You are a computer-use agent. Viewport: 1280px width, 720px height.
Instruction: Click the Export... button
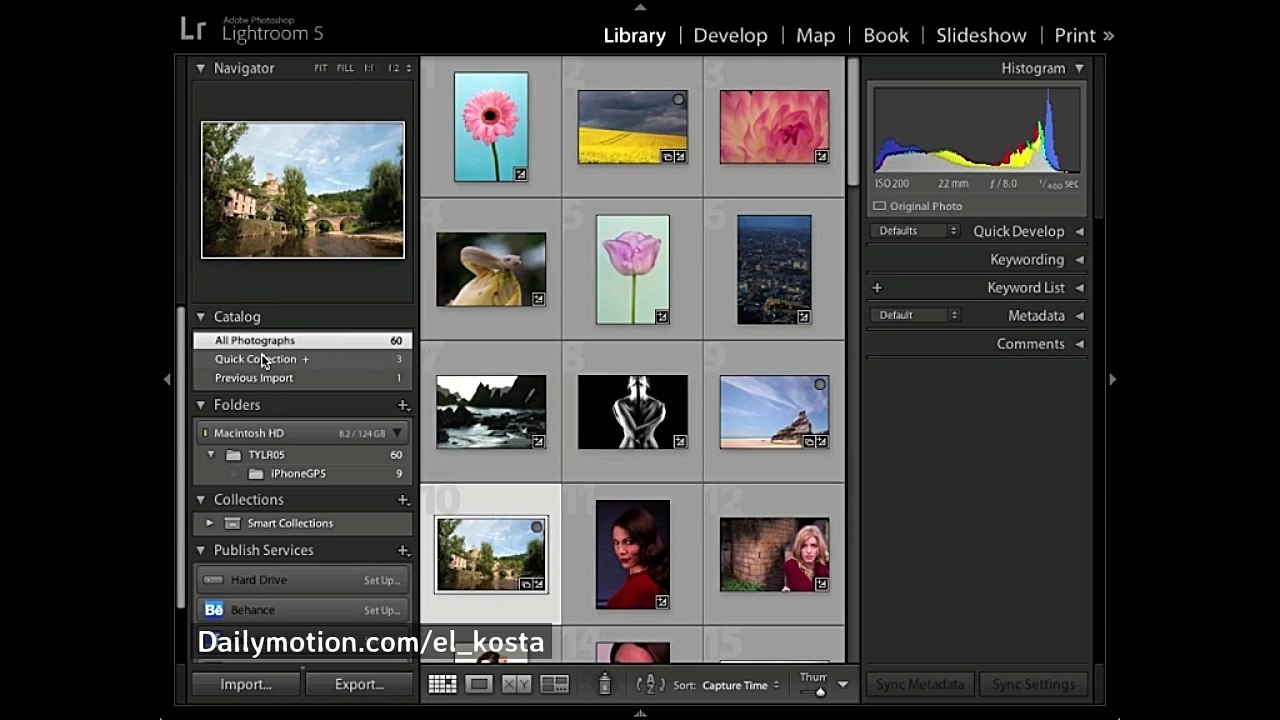359,684
